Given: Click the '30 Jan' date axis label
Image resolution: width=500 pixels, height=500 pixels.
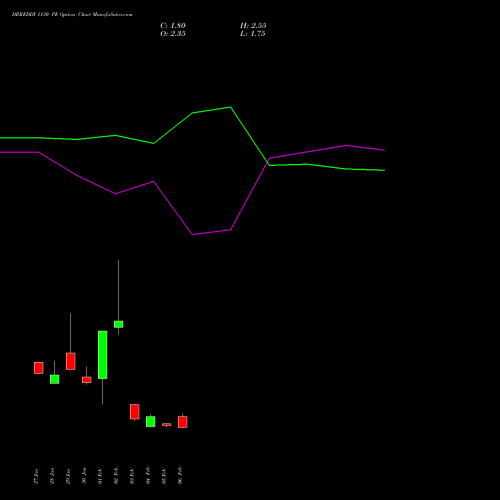Looking at the screenshot, I should coord(84,476).
